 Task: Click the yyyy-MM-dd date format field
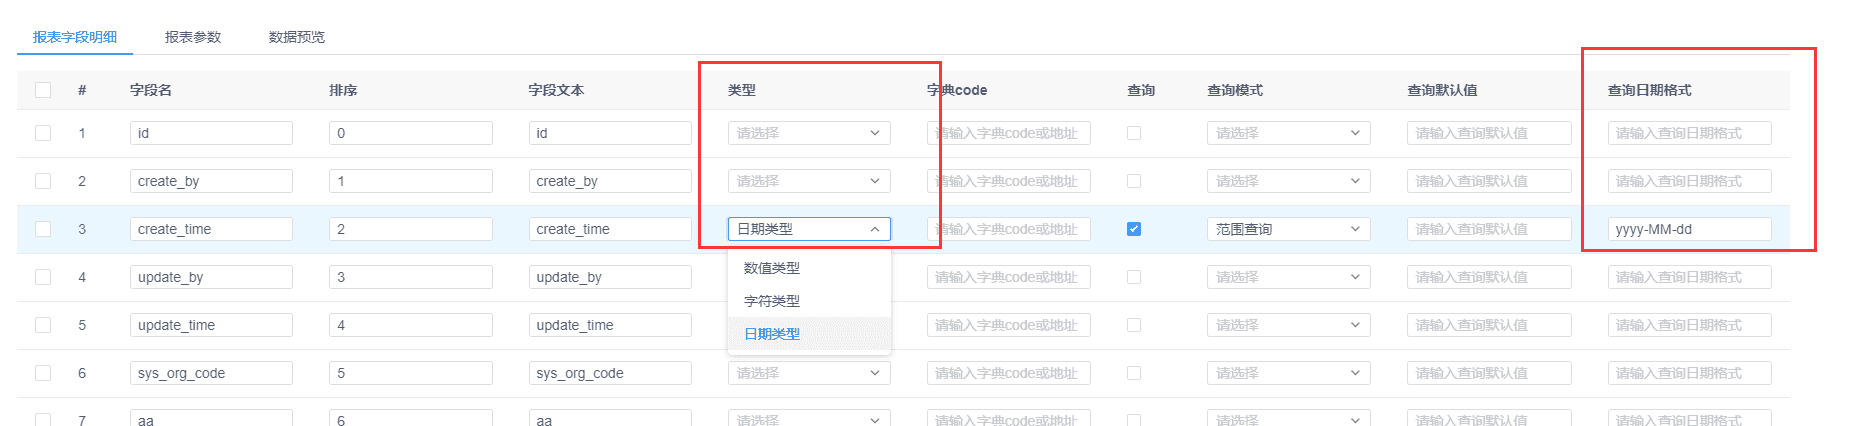click(1690, 229)
